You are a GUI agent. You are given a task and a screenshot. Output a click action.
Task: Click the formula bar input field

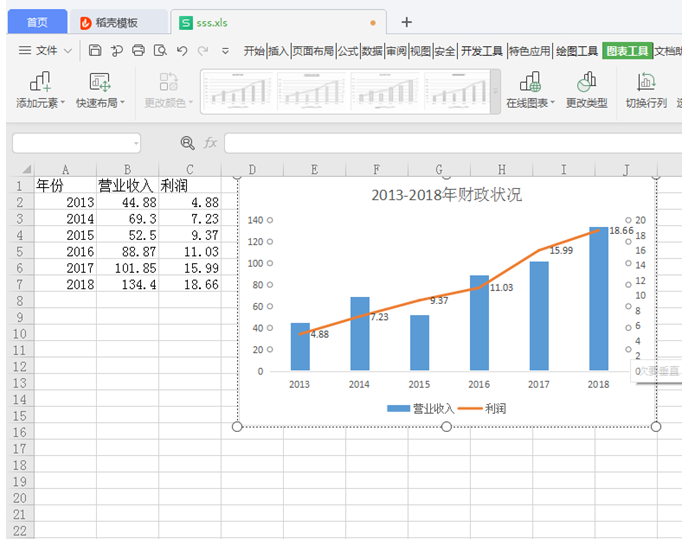[x=453, y=143]
